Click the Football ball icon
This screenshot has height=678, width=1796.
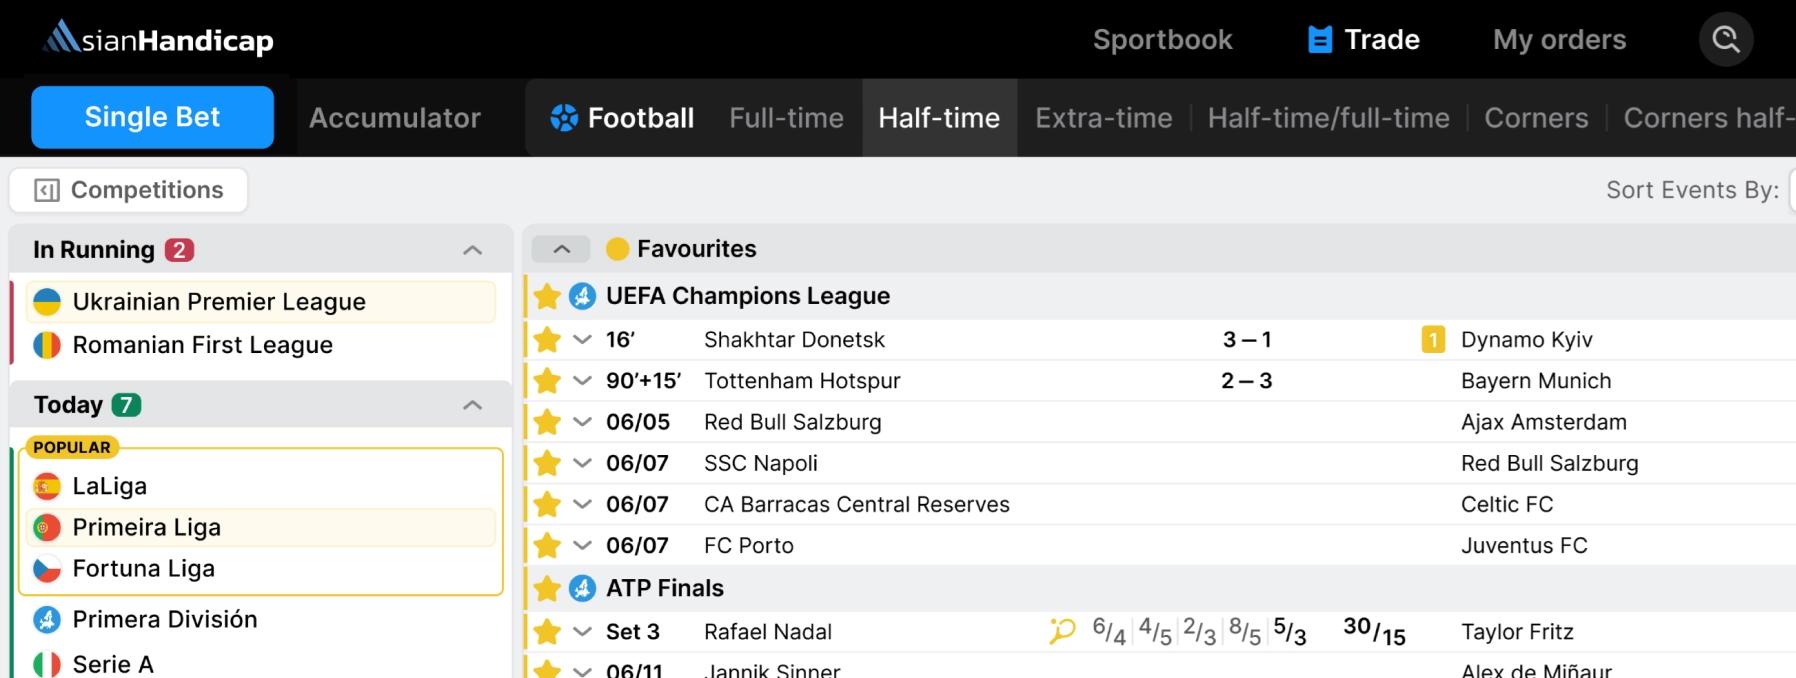[564, 118]
